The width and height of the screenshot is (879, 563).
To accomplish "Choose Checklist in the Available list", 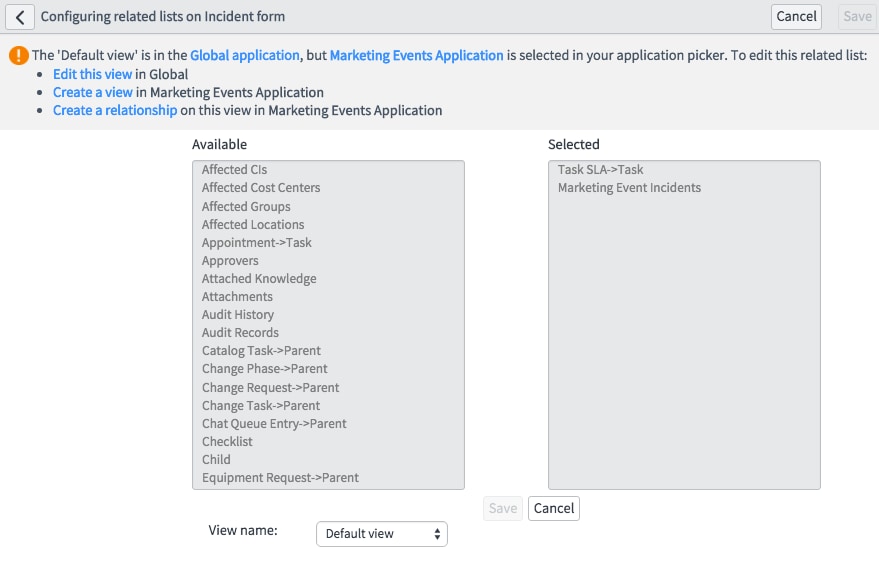I will 227,442.
